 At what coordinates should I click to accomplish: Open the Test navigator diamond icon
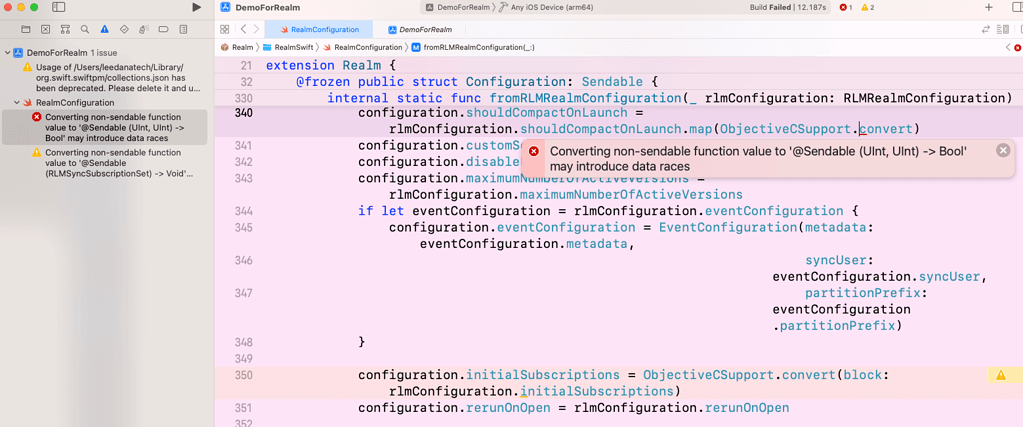pyautogui.click(x=123, y=30)
